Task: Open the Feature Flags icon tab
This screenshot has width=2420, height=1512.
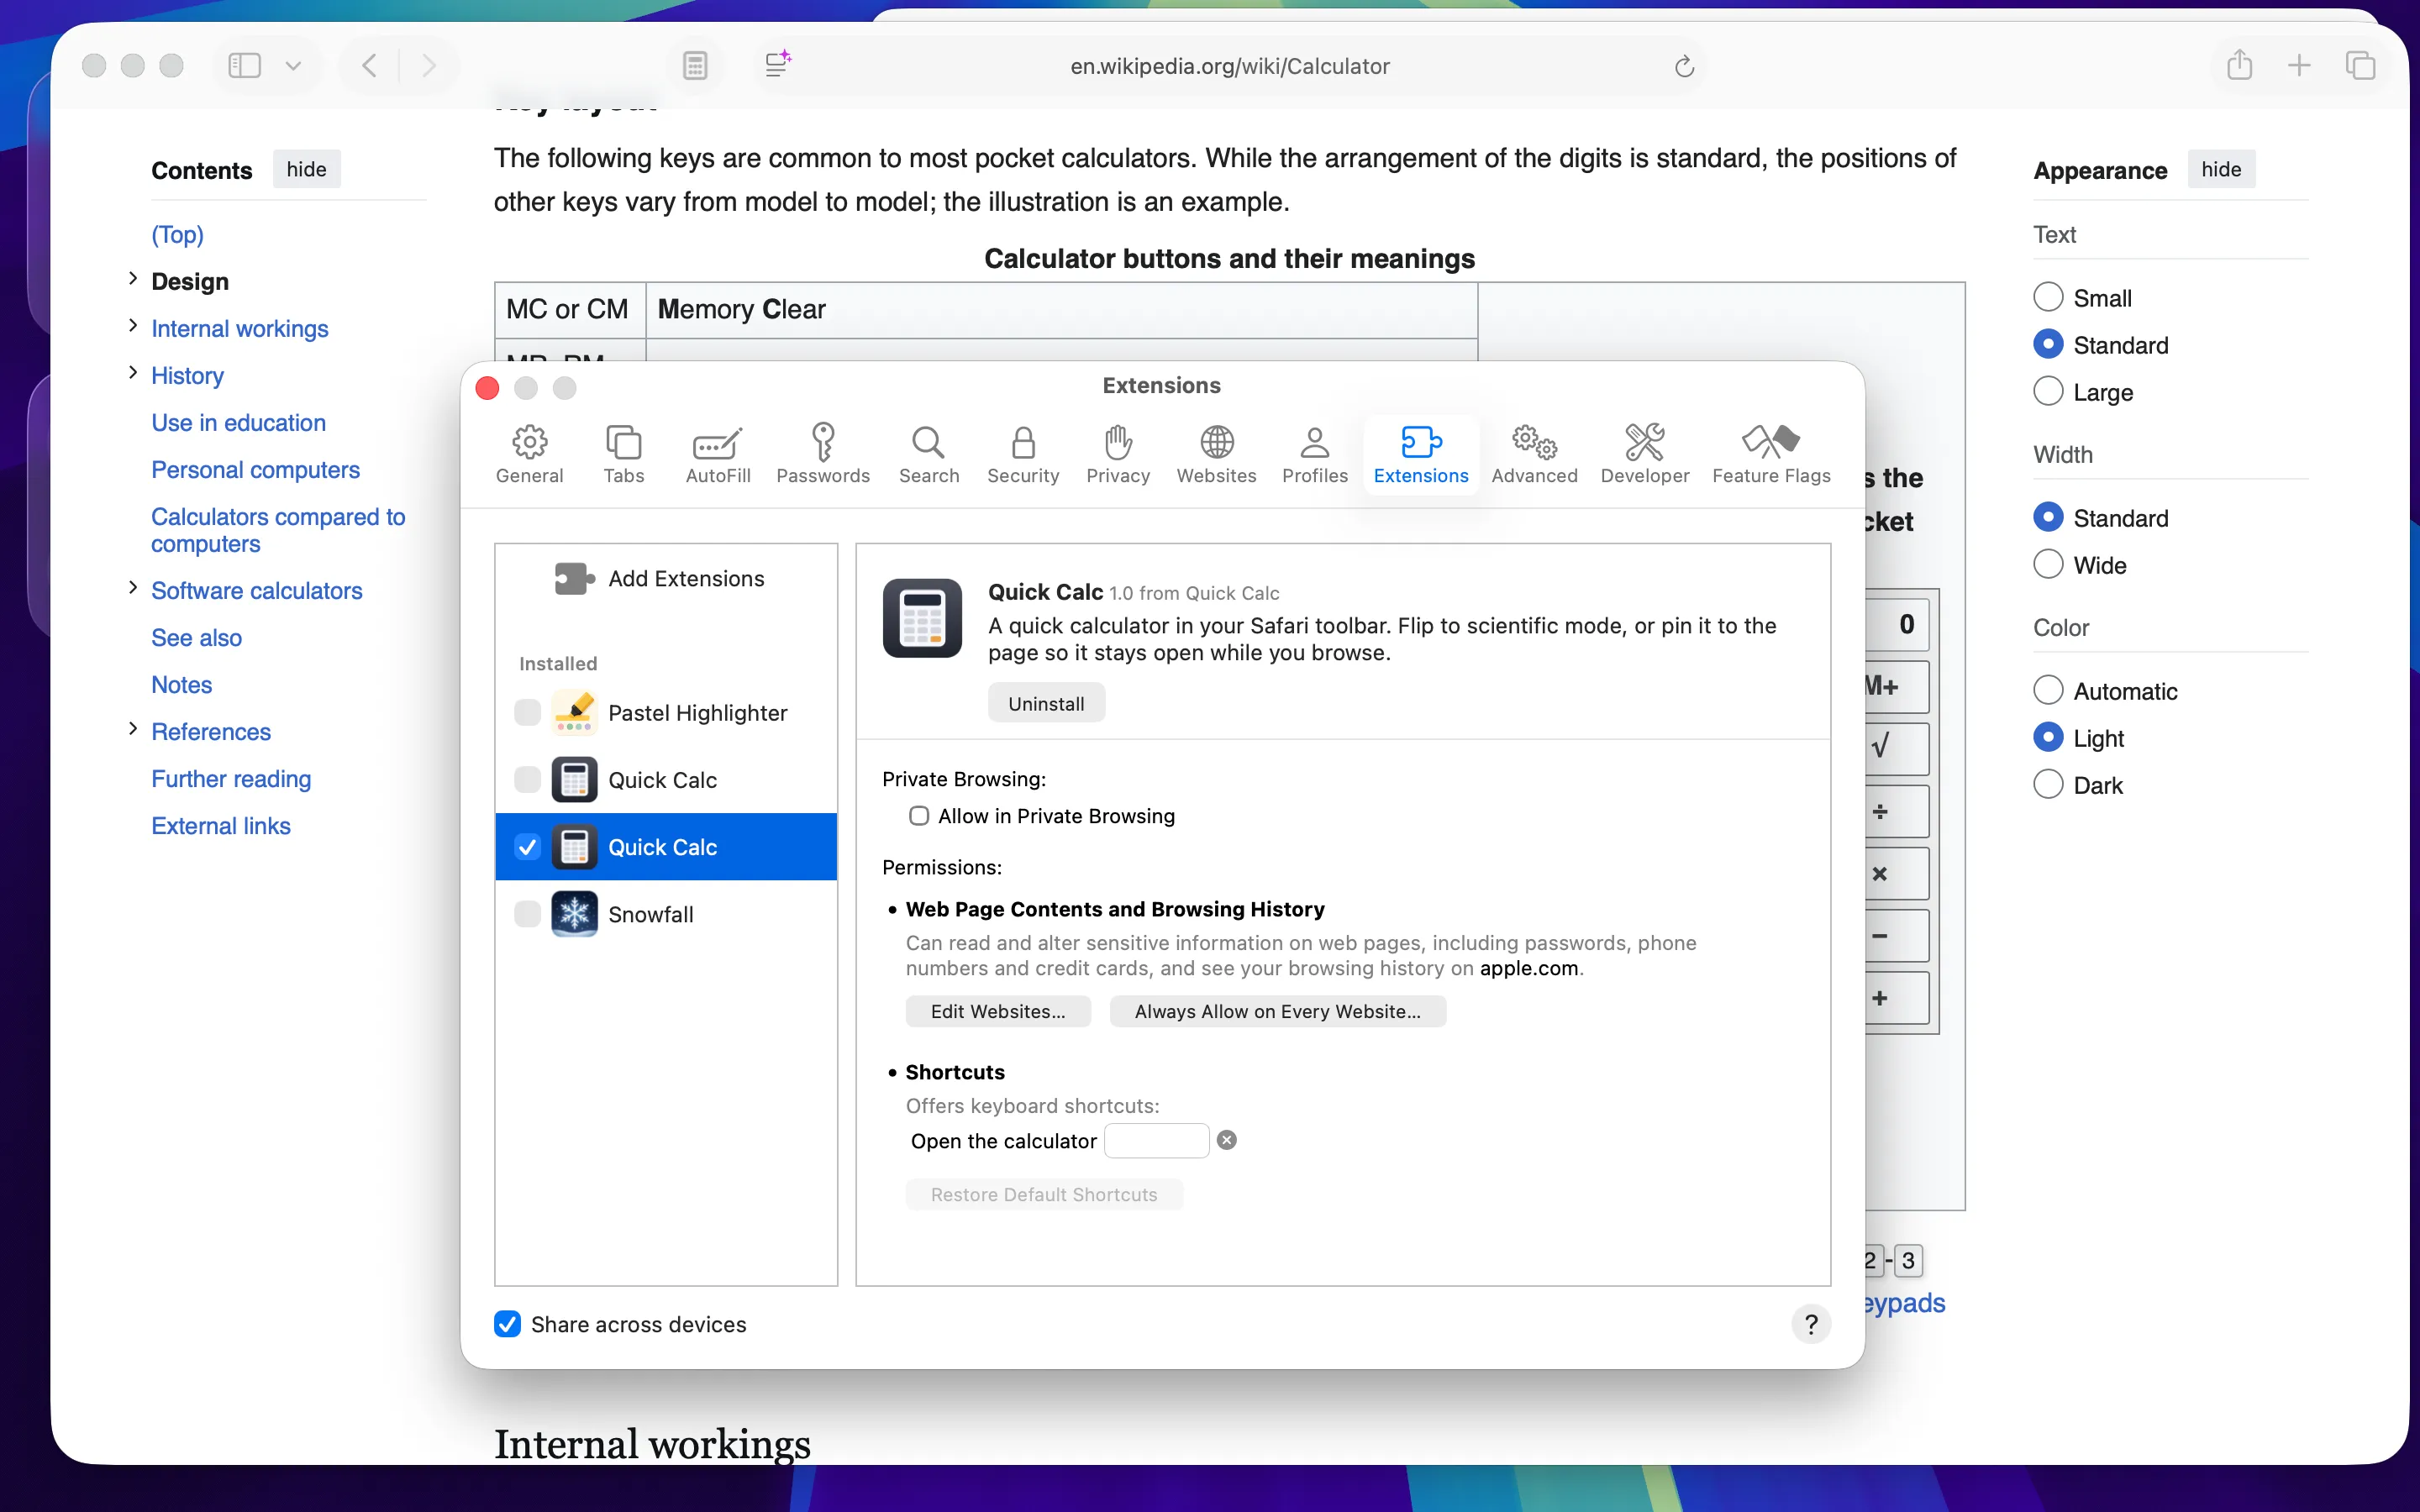Action: click(x=1771, y=454)
